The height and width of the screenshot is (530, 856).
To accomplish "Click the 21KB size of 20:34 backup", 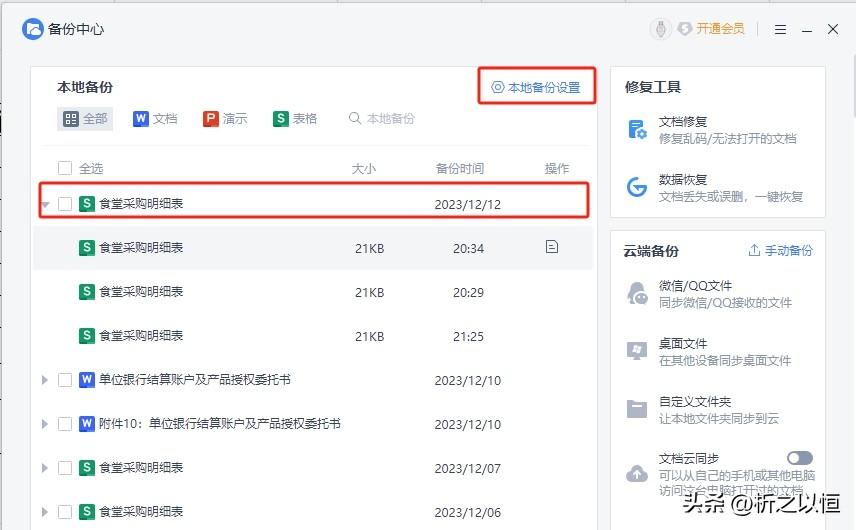I will pyautogui.click(x=370, y=249).
